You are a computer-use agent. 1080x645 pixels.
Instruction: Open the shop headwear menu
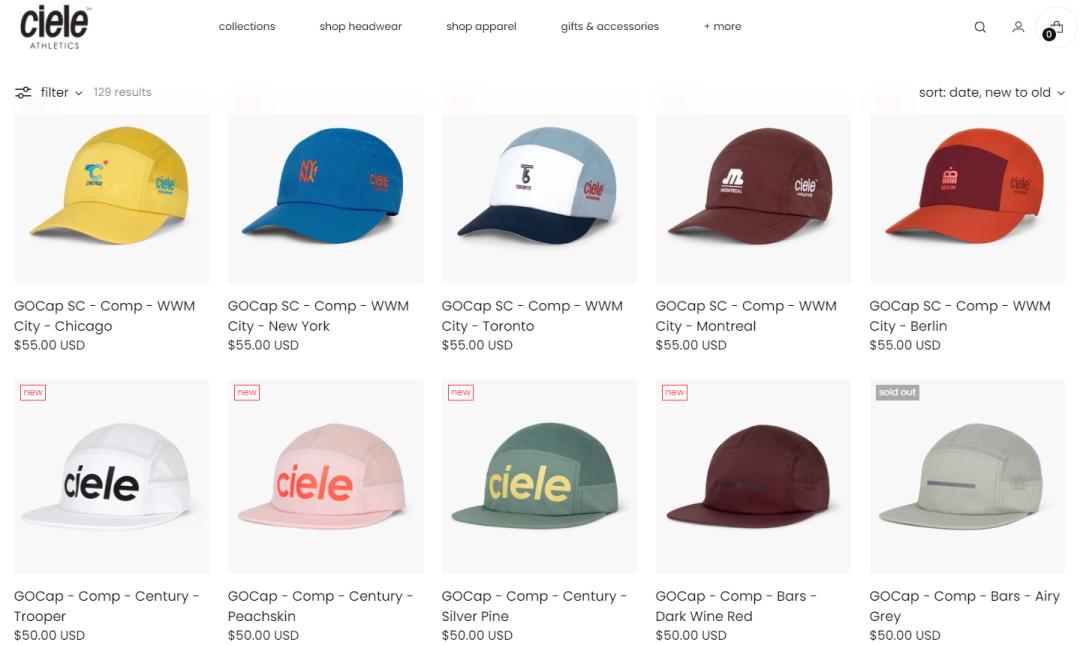click(360, 26)
